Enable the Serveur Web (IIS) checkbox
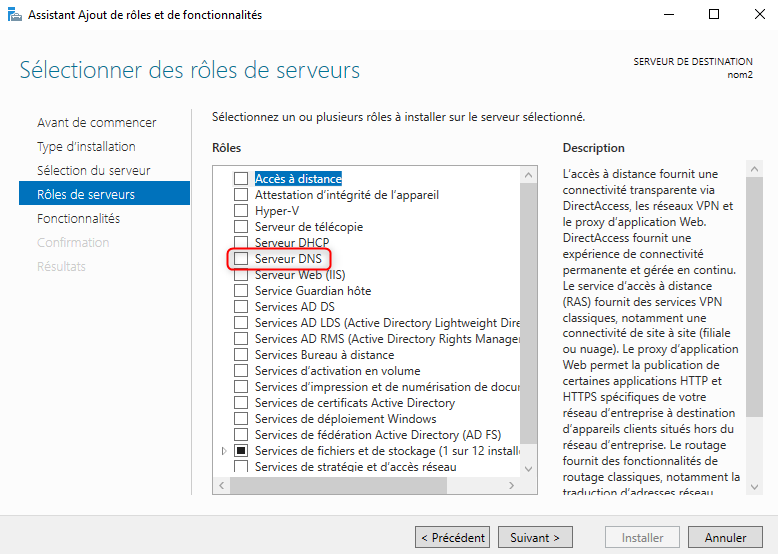 [241, 274]
